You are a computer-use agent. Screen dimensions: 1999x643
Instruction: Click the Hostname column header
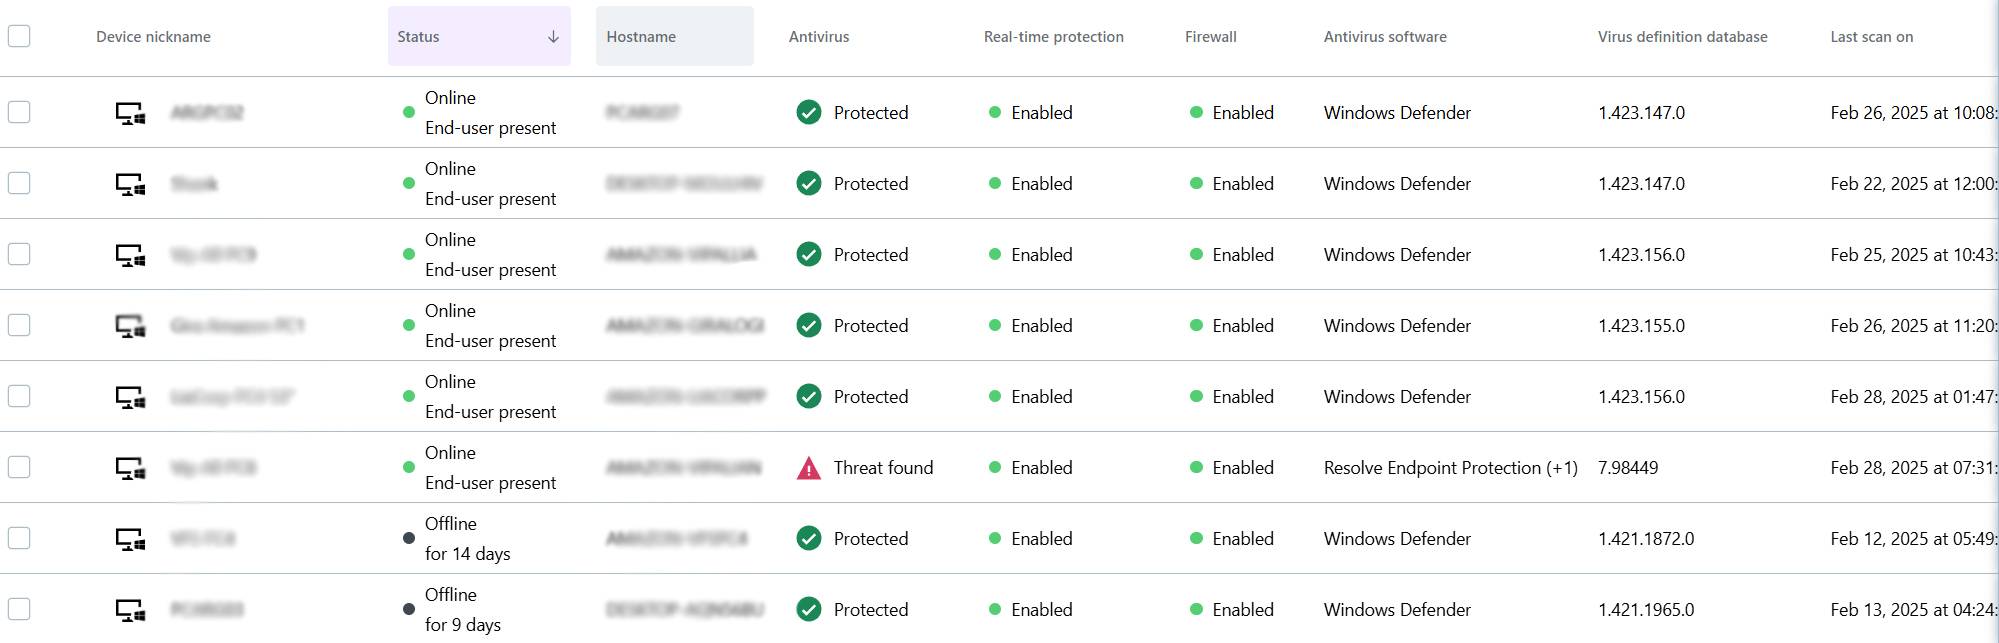[641, 37]
